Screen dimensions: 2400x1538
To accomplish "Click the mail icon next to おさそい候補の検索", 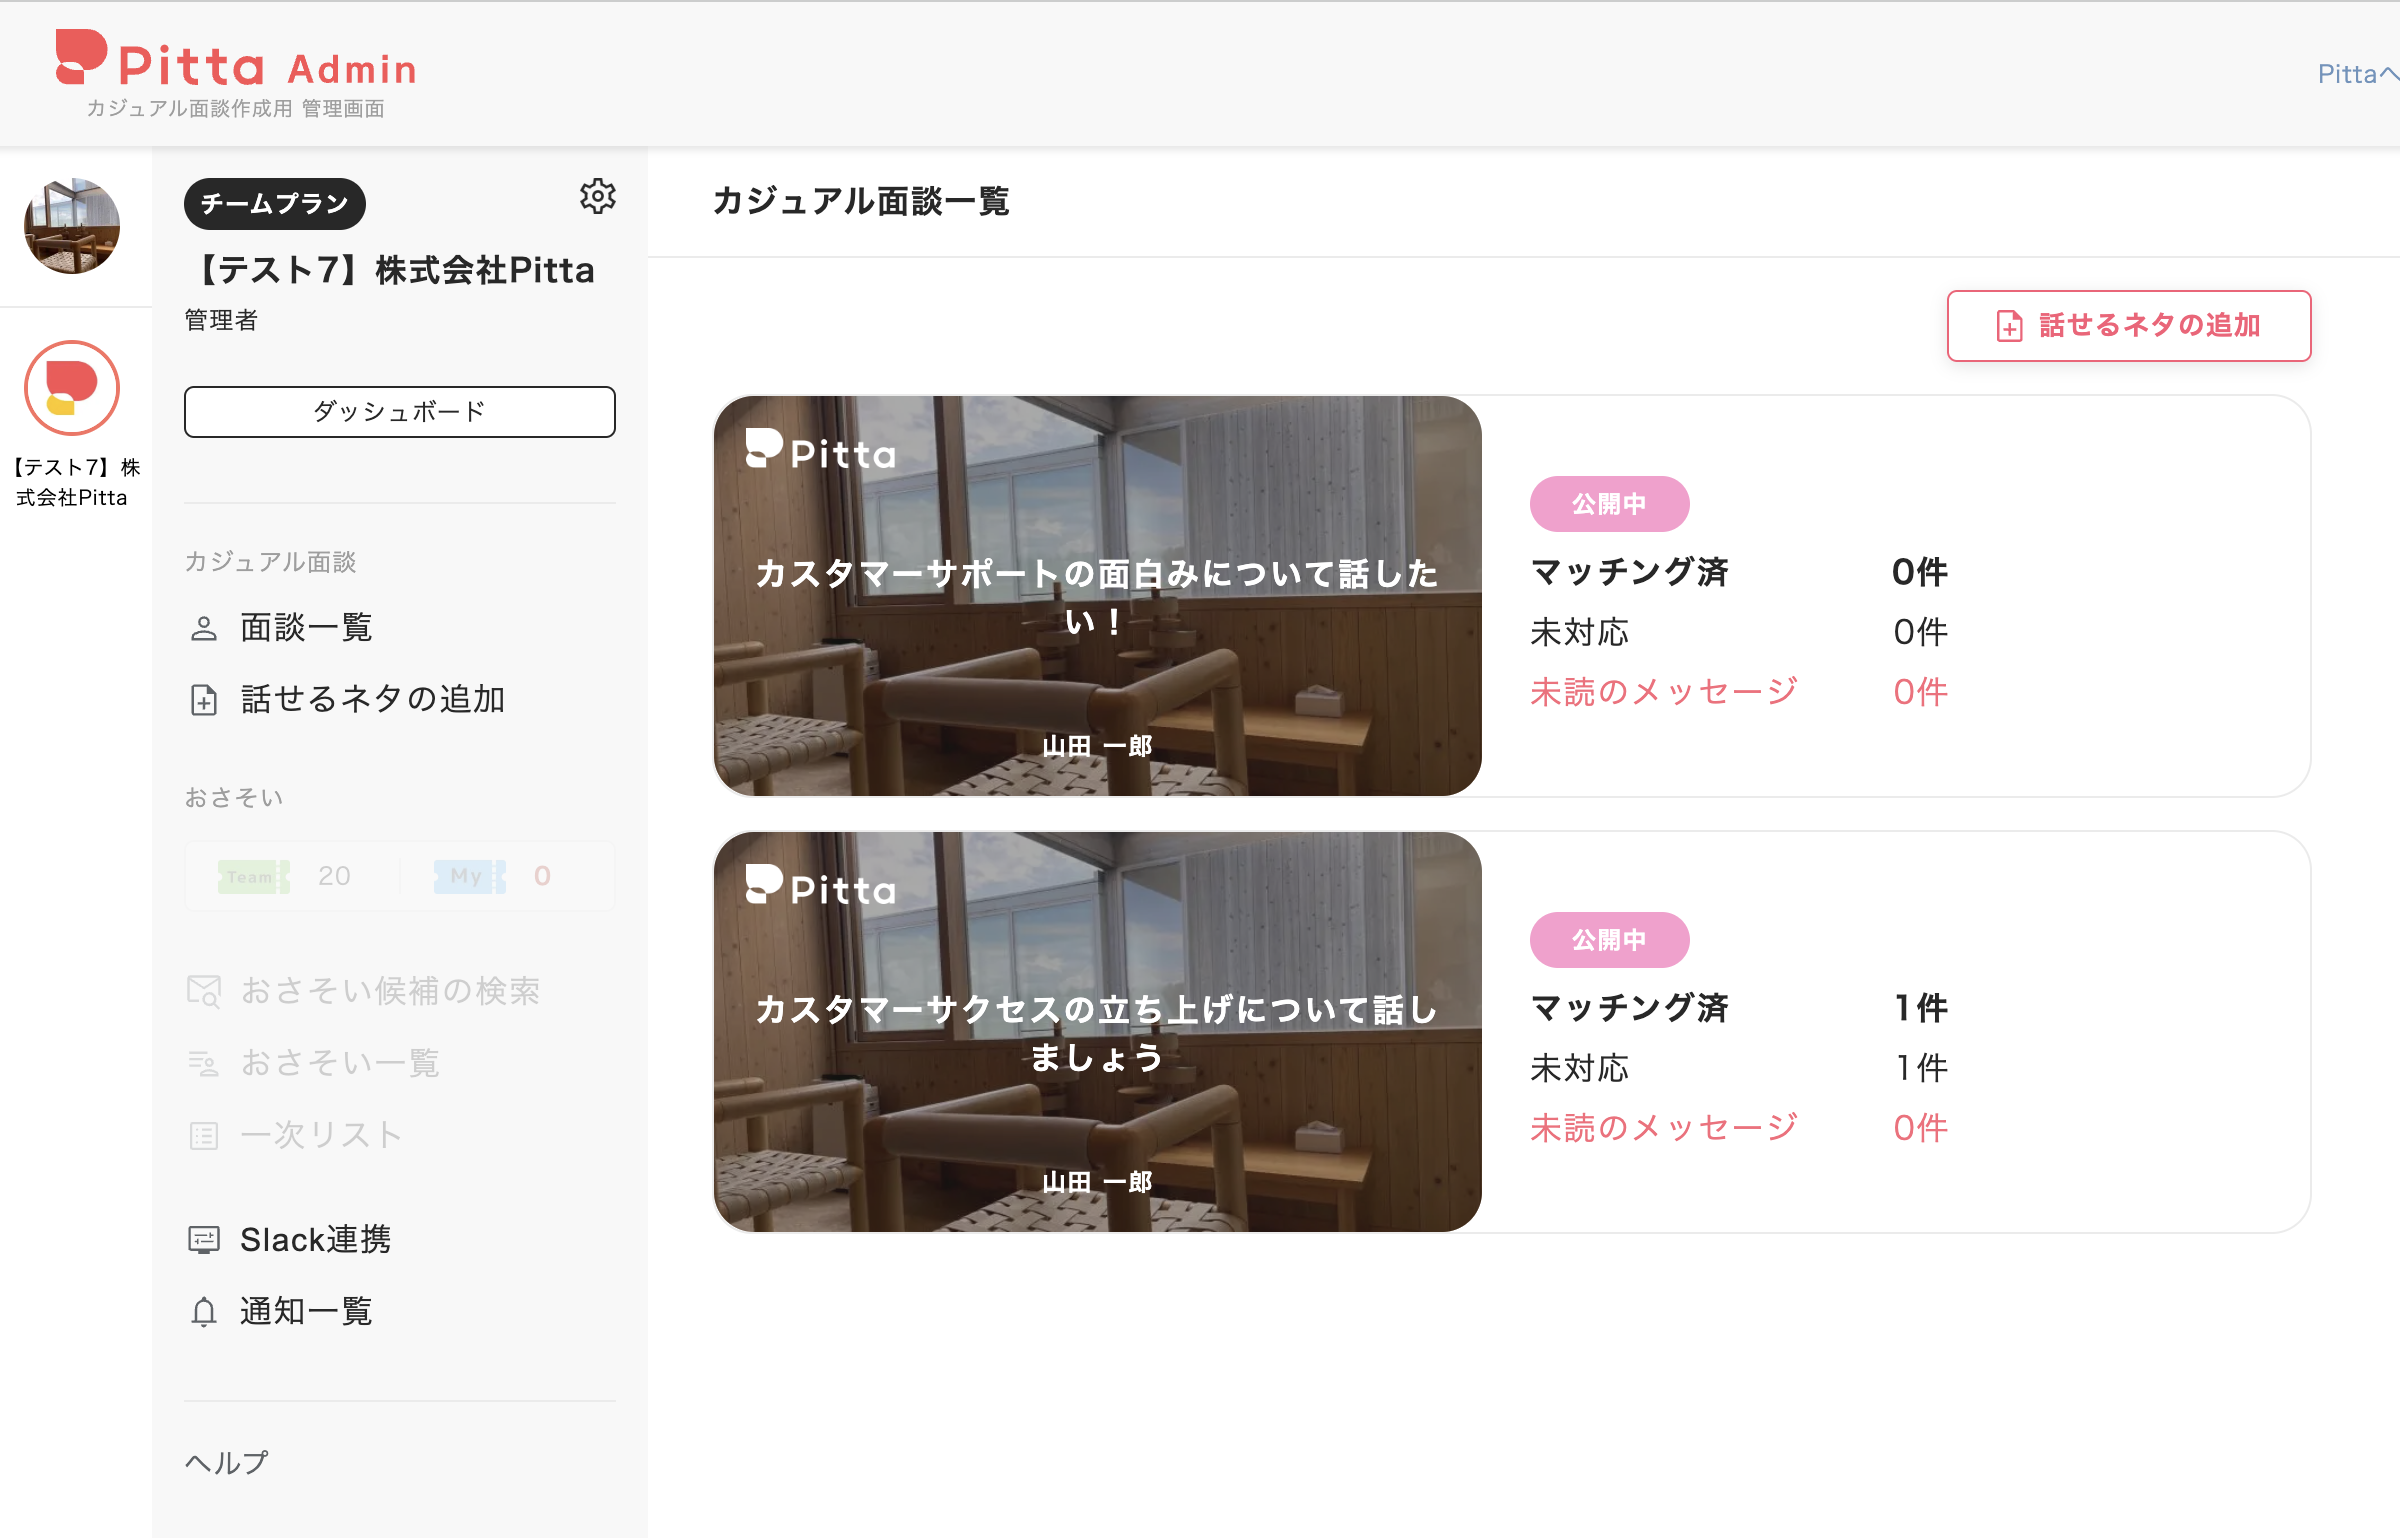I will tap(204, 991).
